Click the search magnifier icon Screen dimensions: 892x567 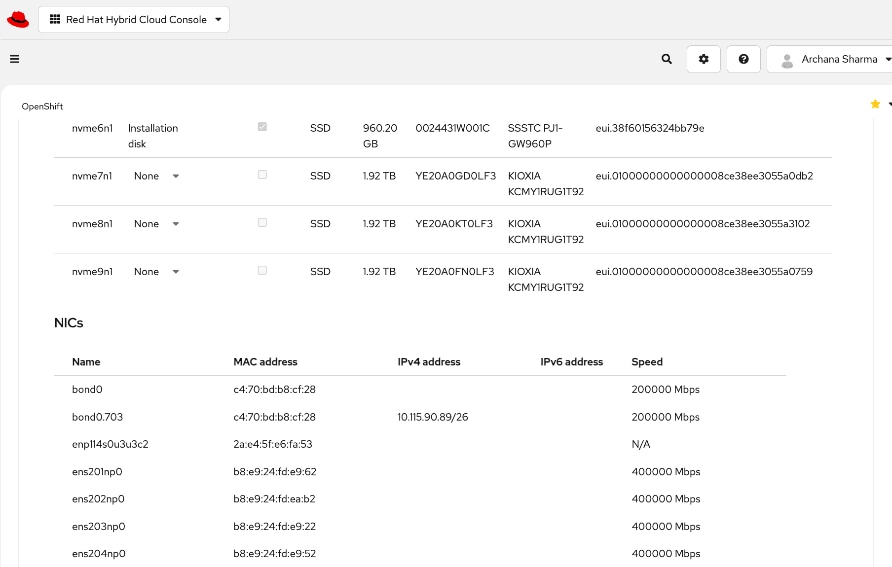667,59
